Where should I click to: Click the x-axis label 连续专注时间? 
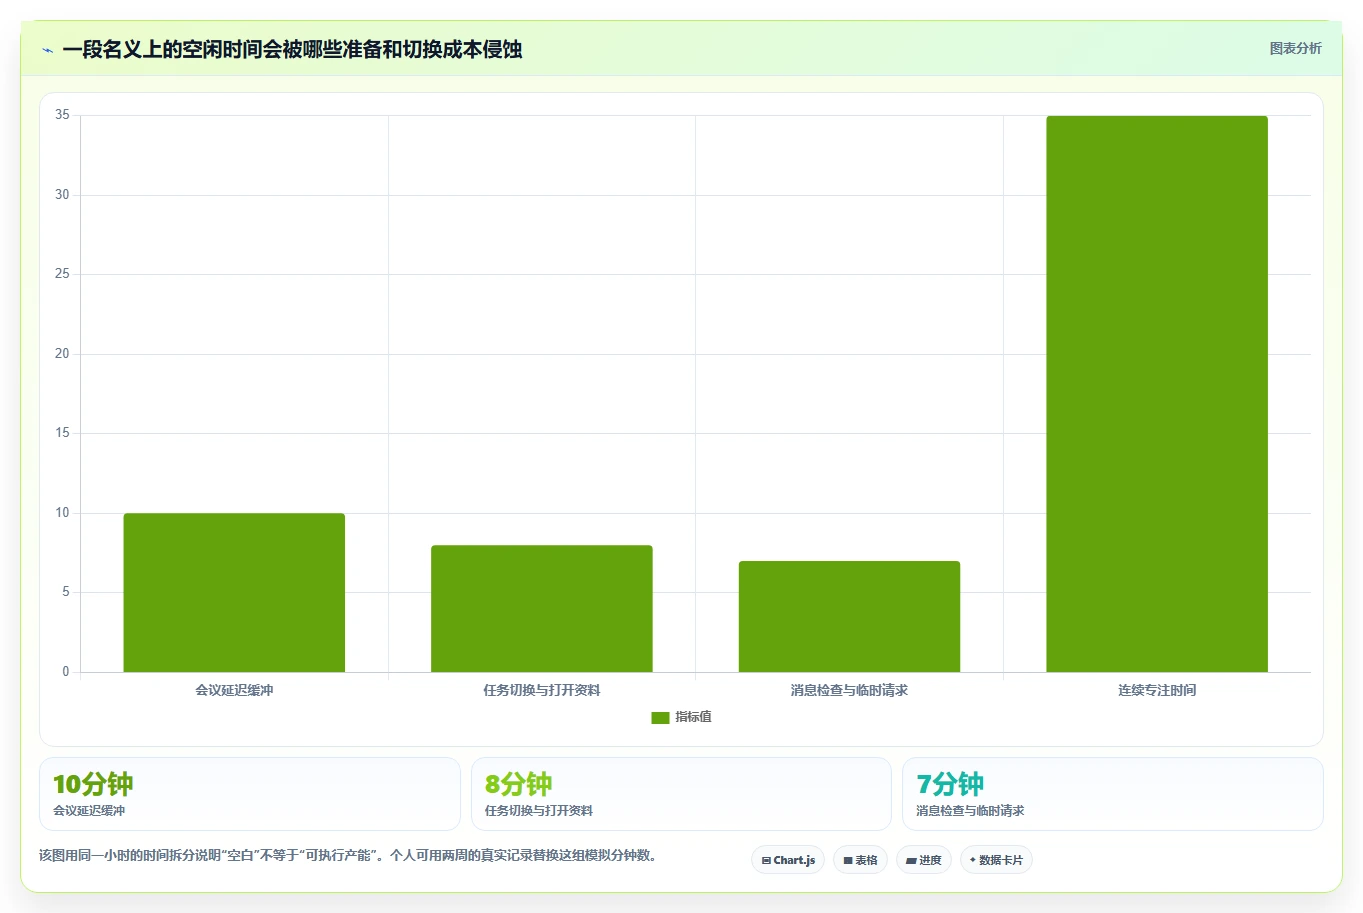click(1157, 690)
